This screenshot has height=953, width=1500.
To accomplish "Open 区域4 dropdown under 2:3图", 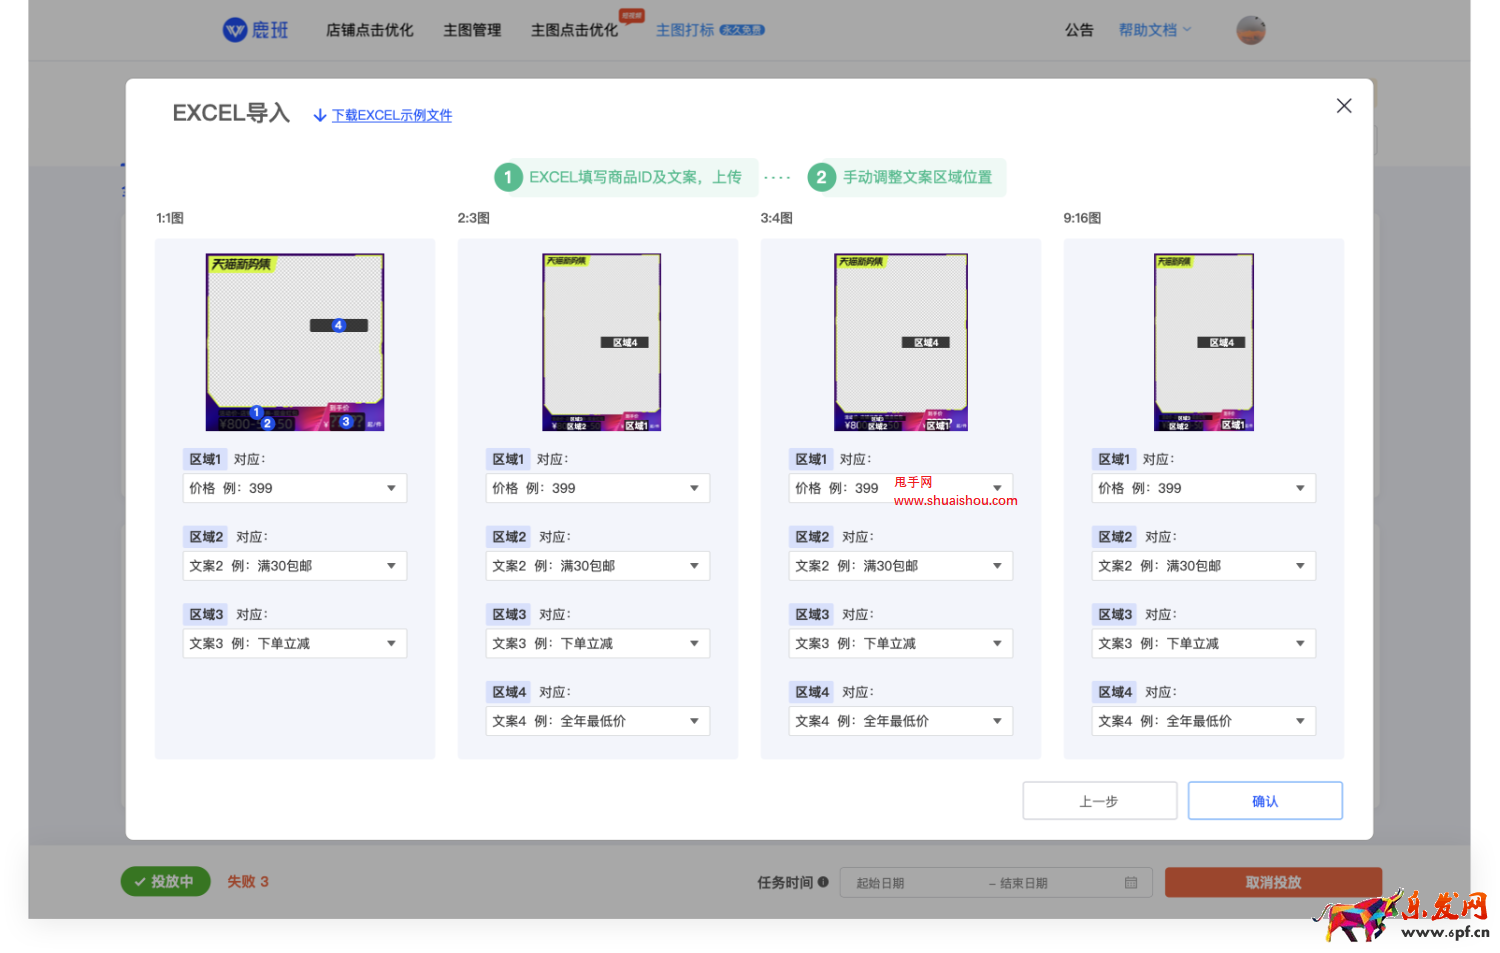I will (x=597, y=721).
